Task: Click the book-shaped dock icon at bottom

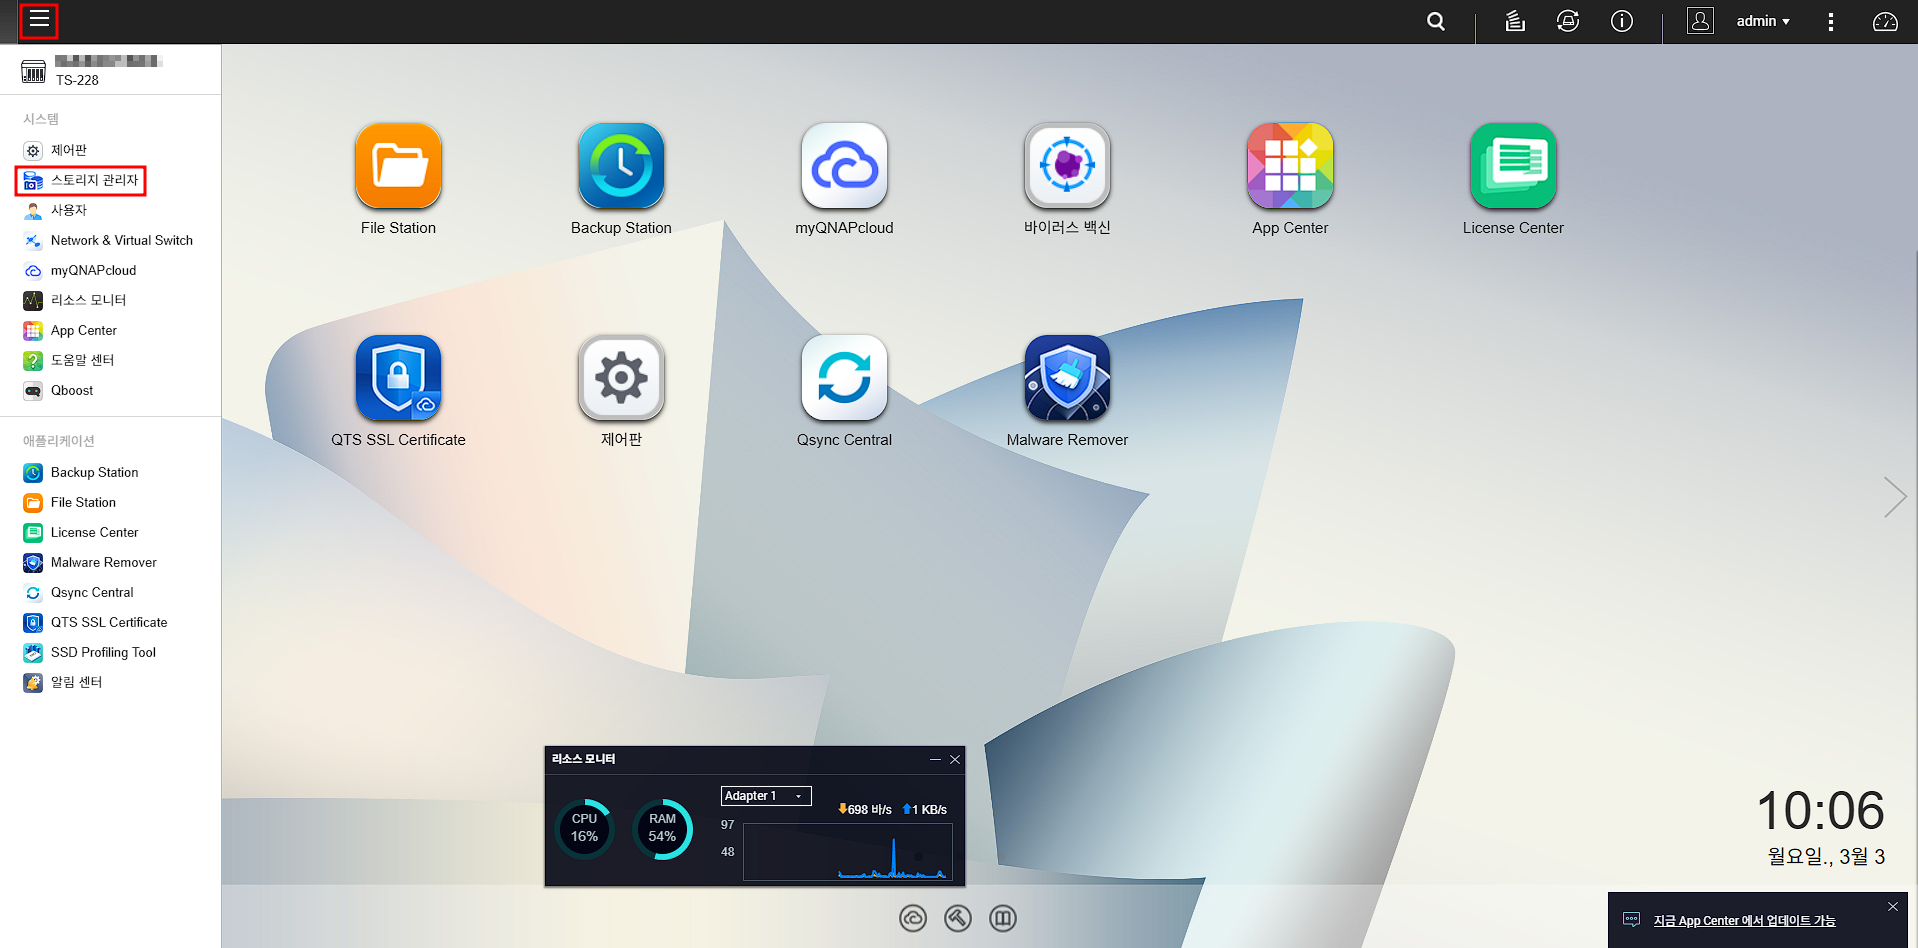Action: coord(1003,918)
